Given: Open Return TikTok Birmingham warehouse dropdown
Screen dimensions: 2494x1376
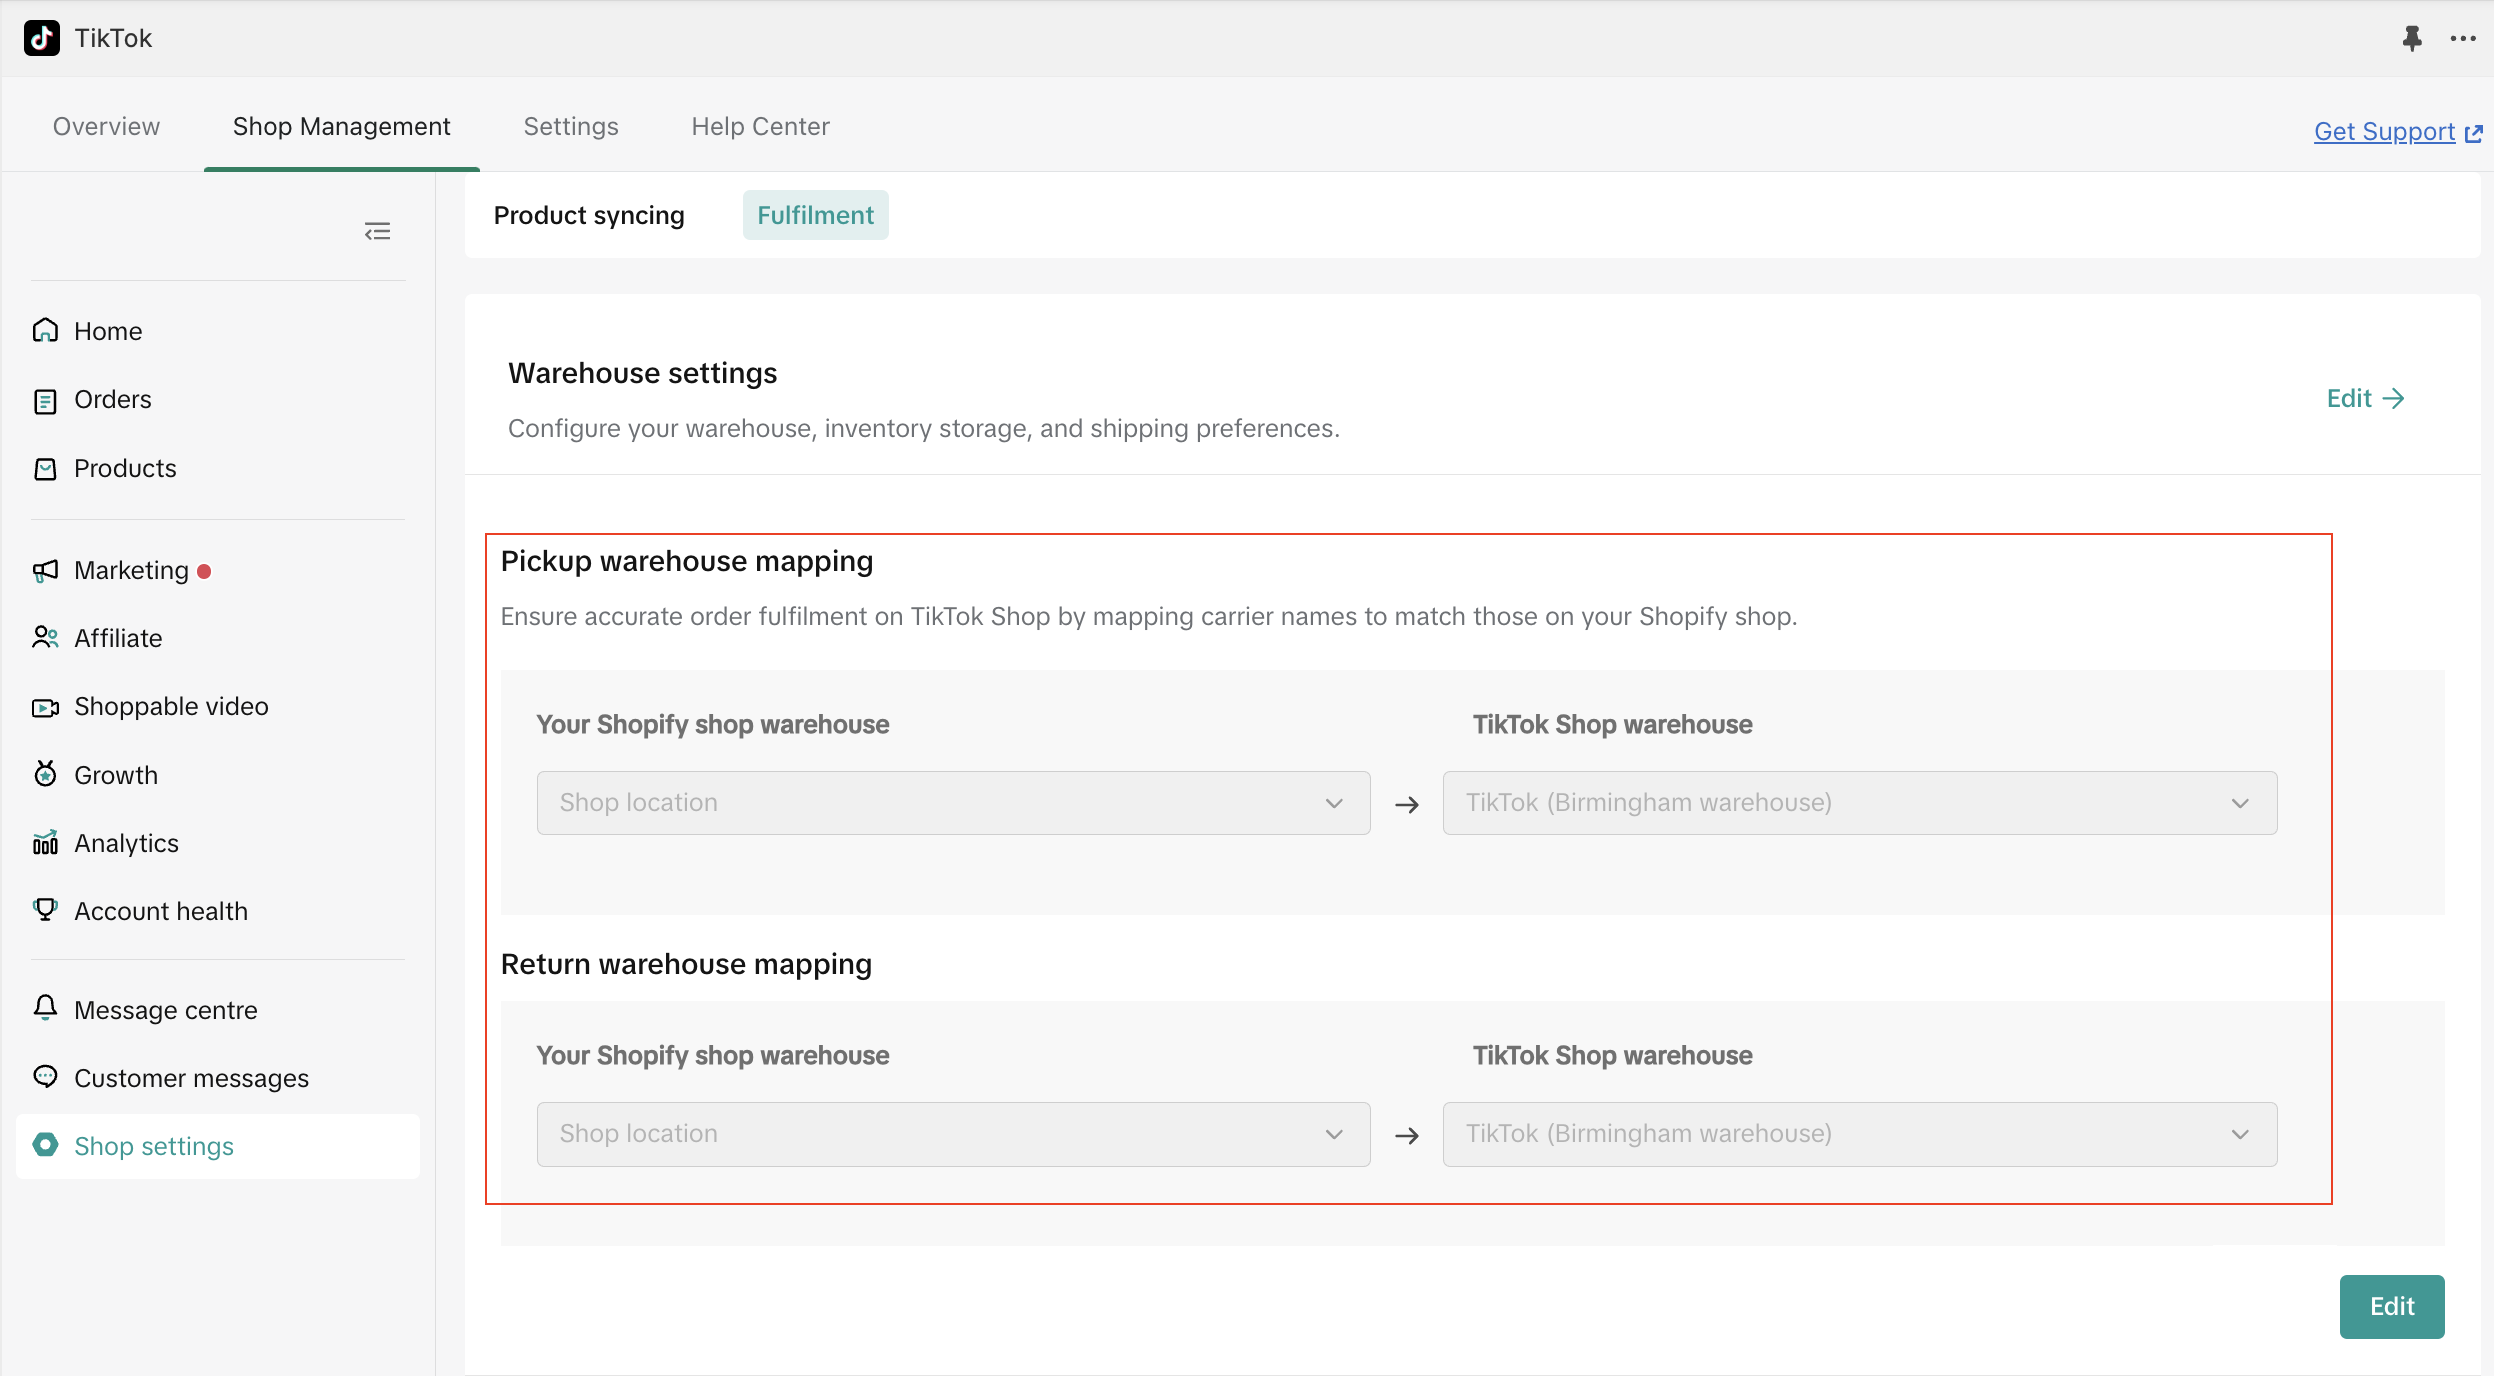Looking at the screenshot, I should point(1860,1134).
